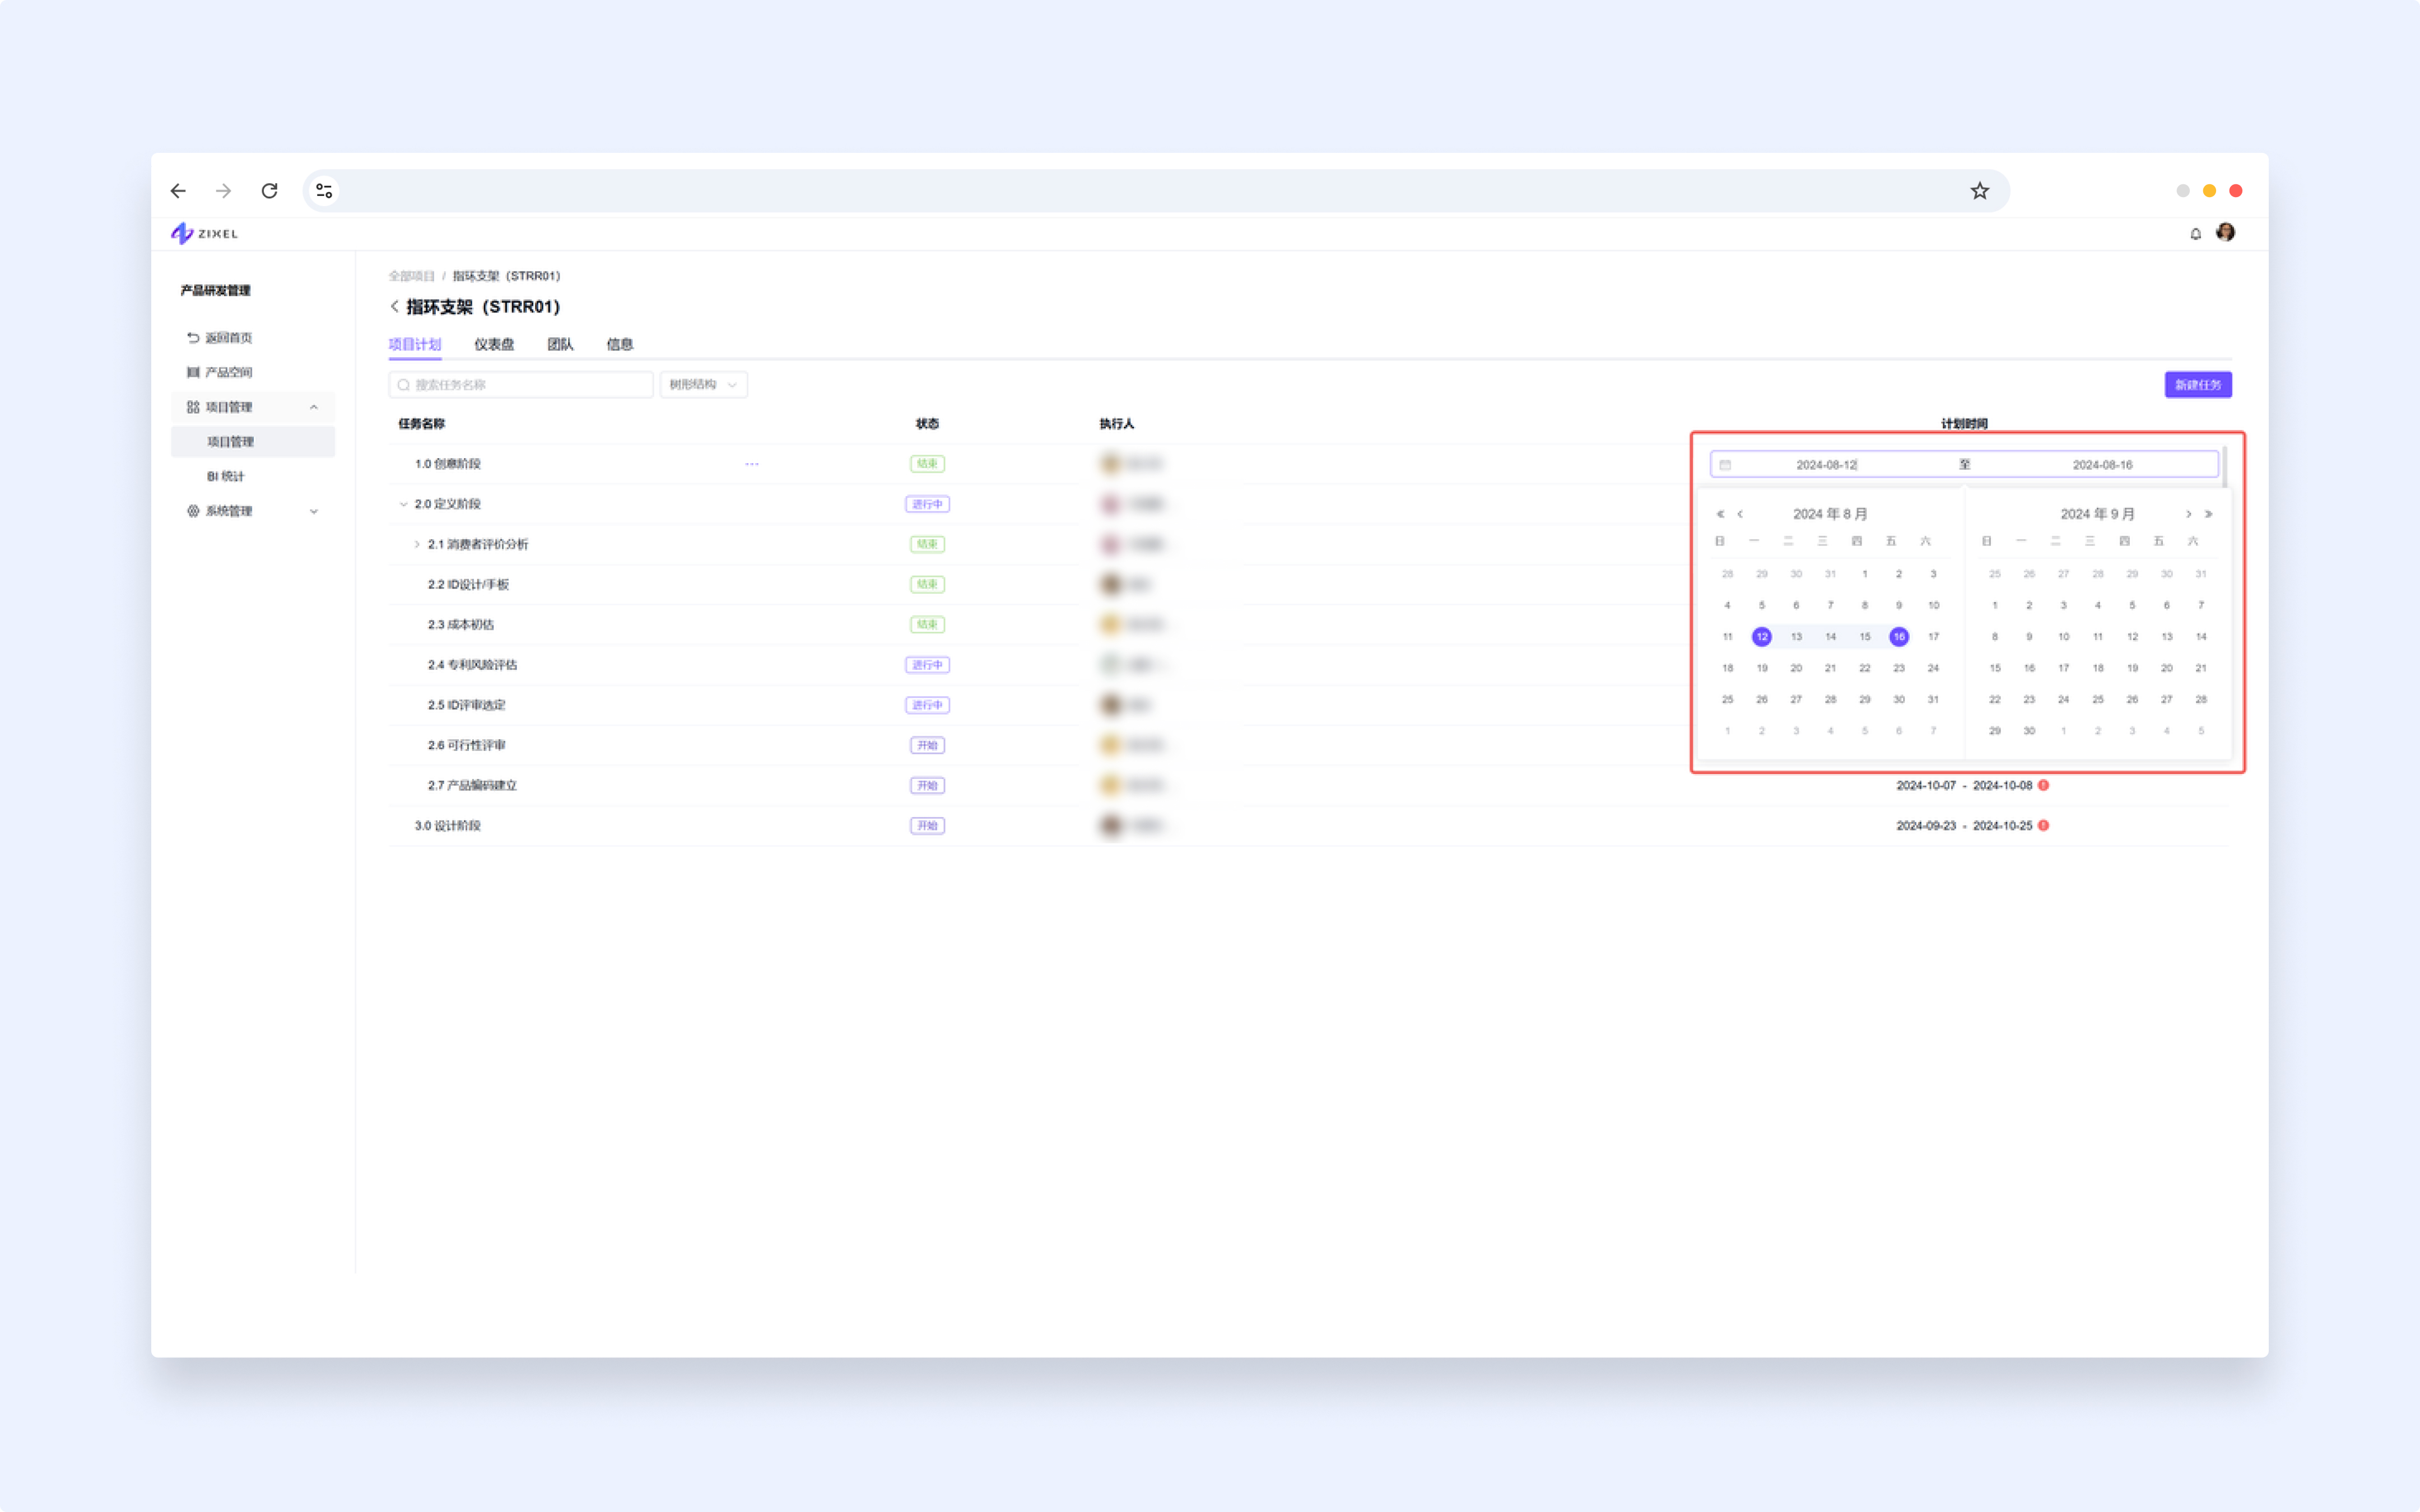The width and height of the screenshot is (2420, 1512).
Task: Click the 任务名称 column header
Action: (x=422, y=424)
